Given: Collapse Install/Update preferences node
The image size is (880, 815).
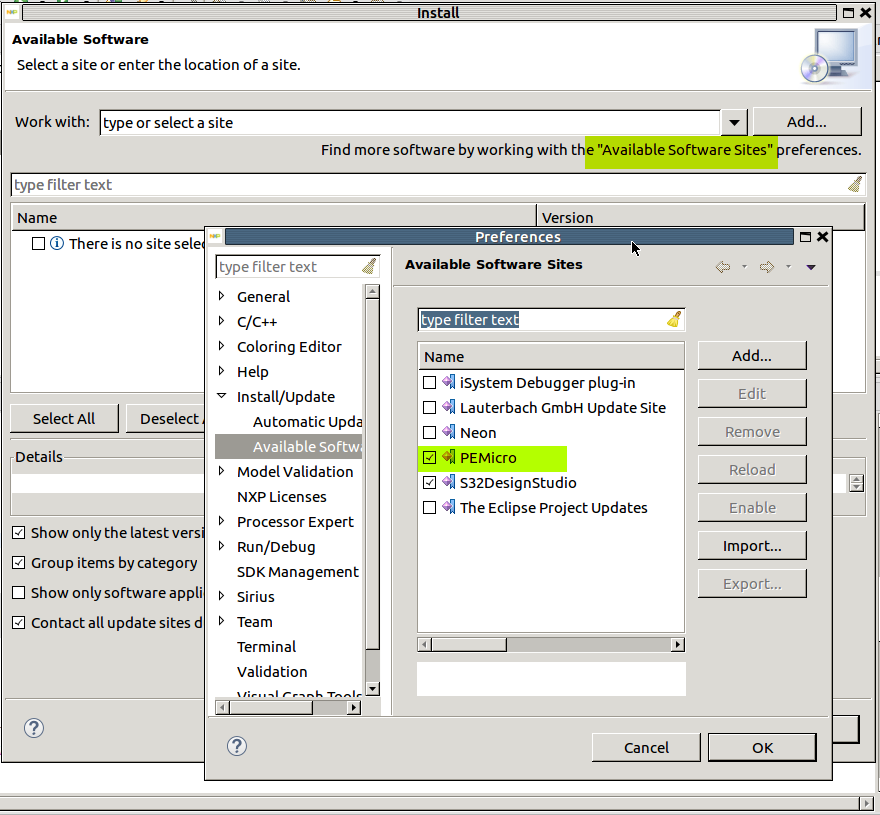Looking at the screenshot, I should click(x=222, y=396).
